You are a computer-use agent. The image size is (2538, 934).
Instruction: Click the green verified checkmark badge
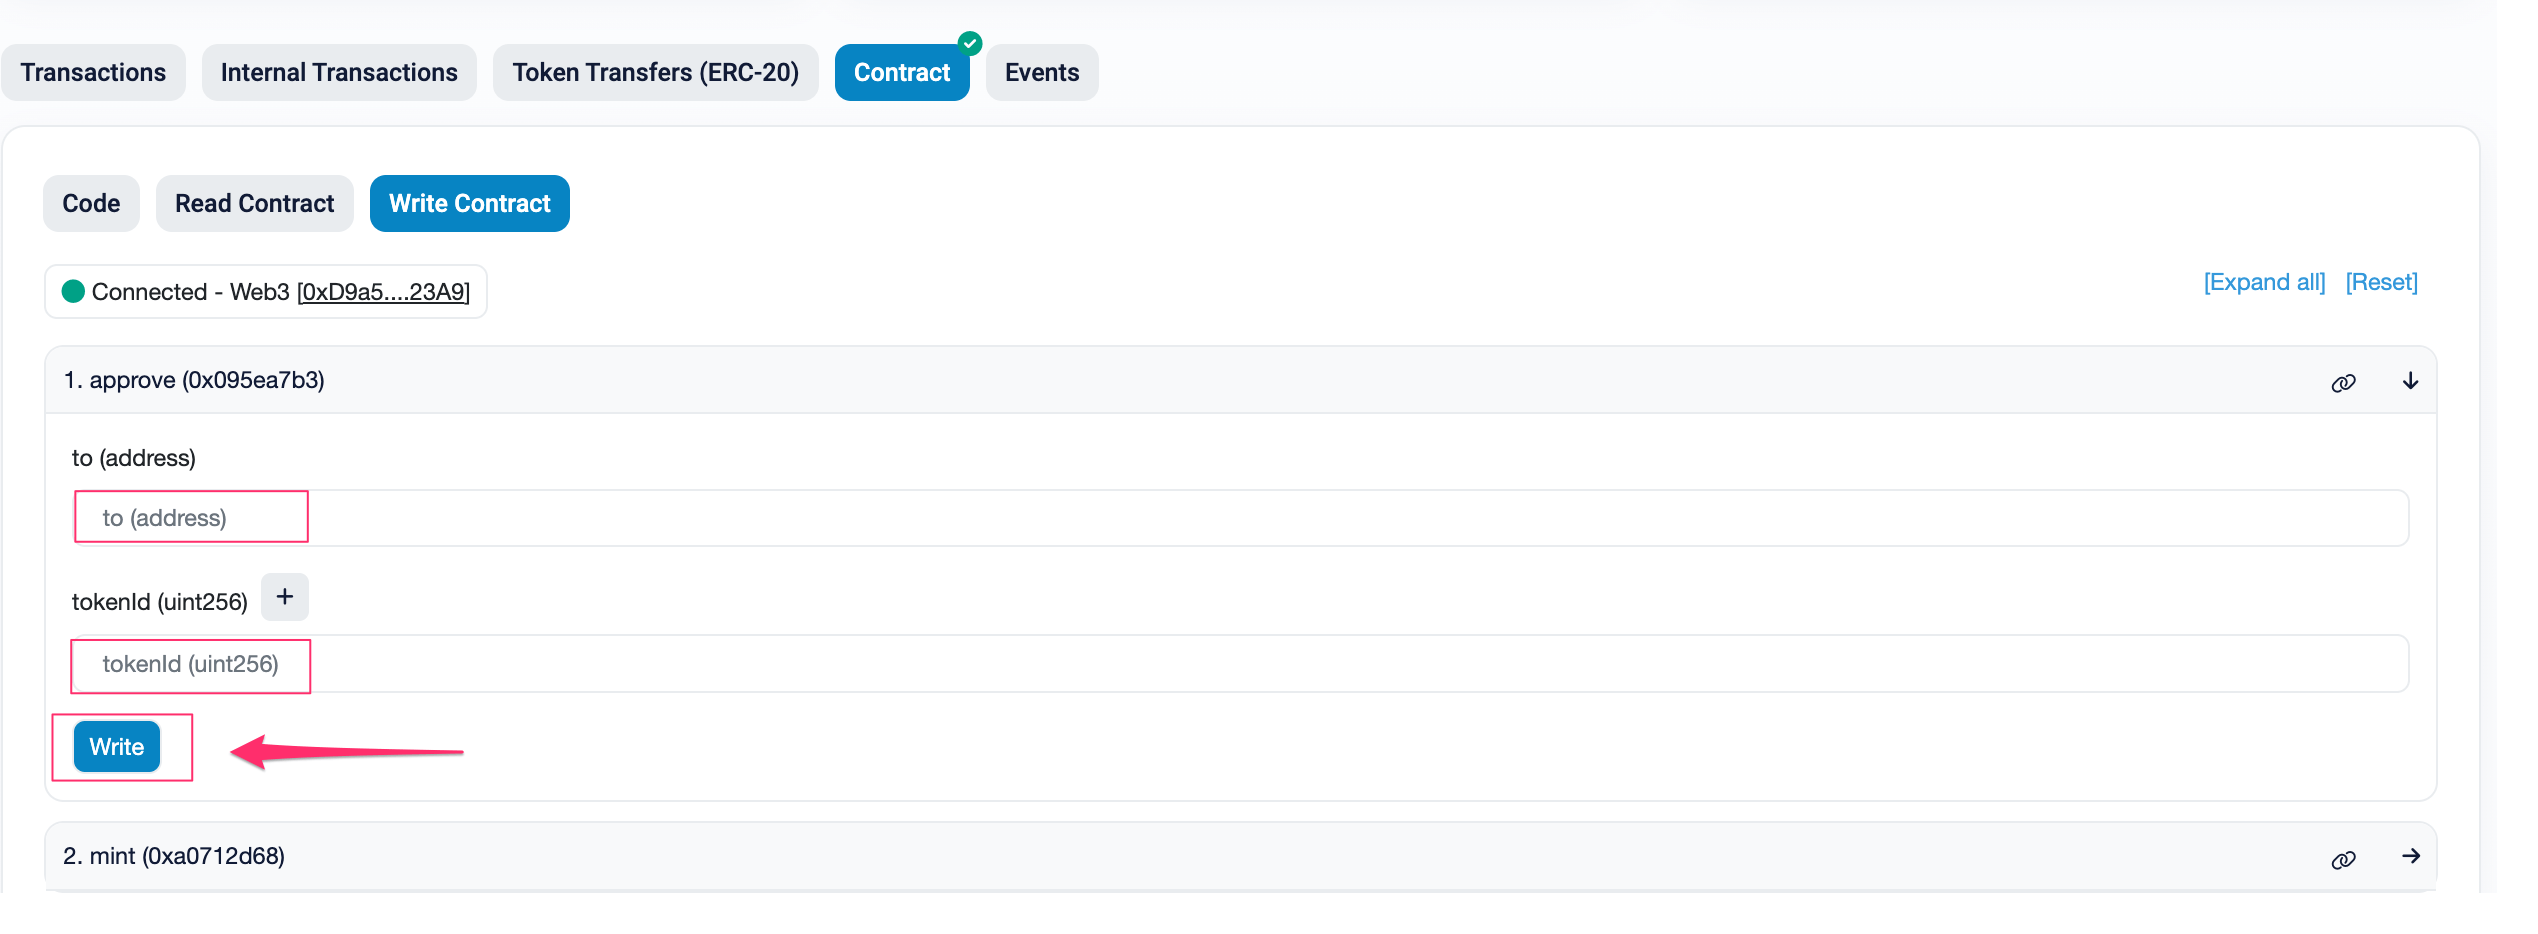point(969,43)
